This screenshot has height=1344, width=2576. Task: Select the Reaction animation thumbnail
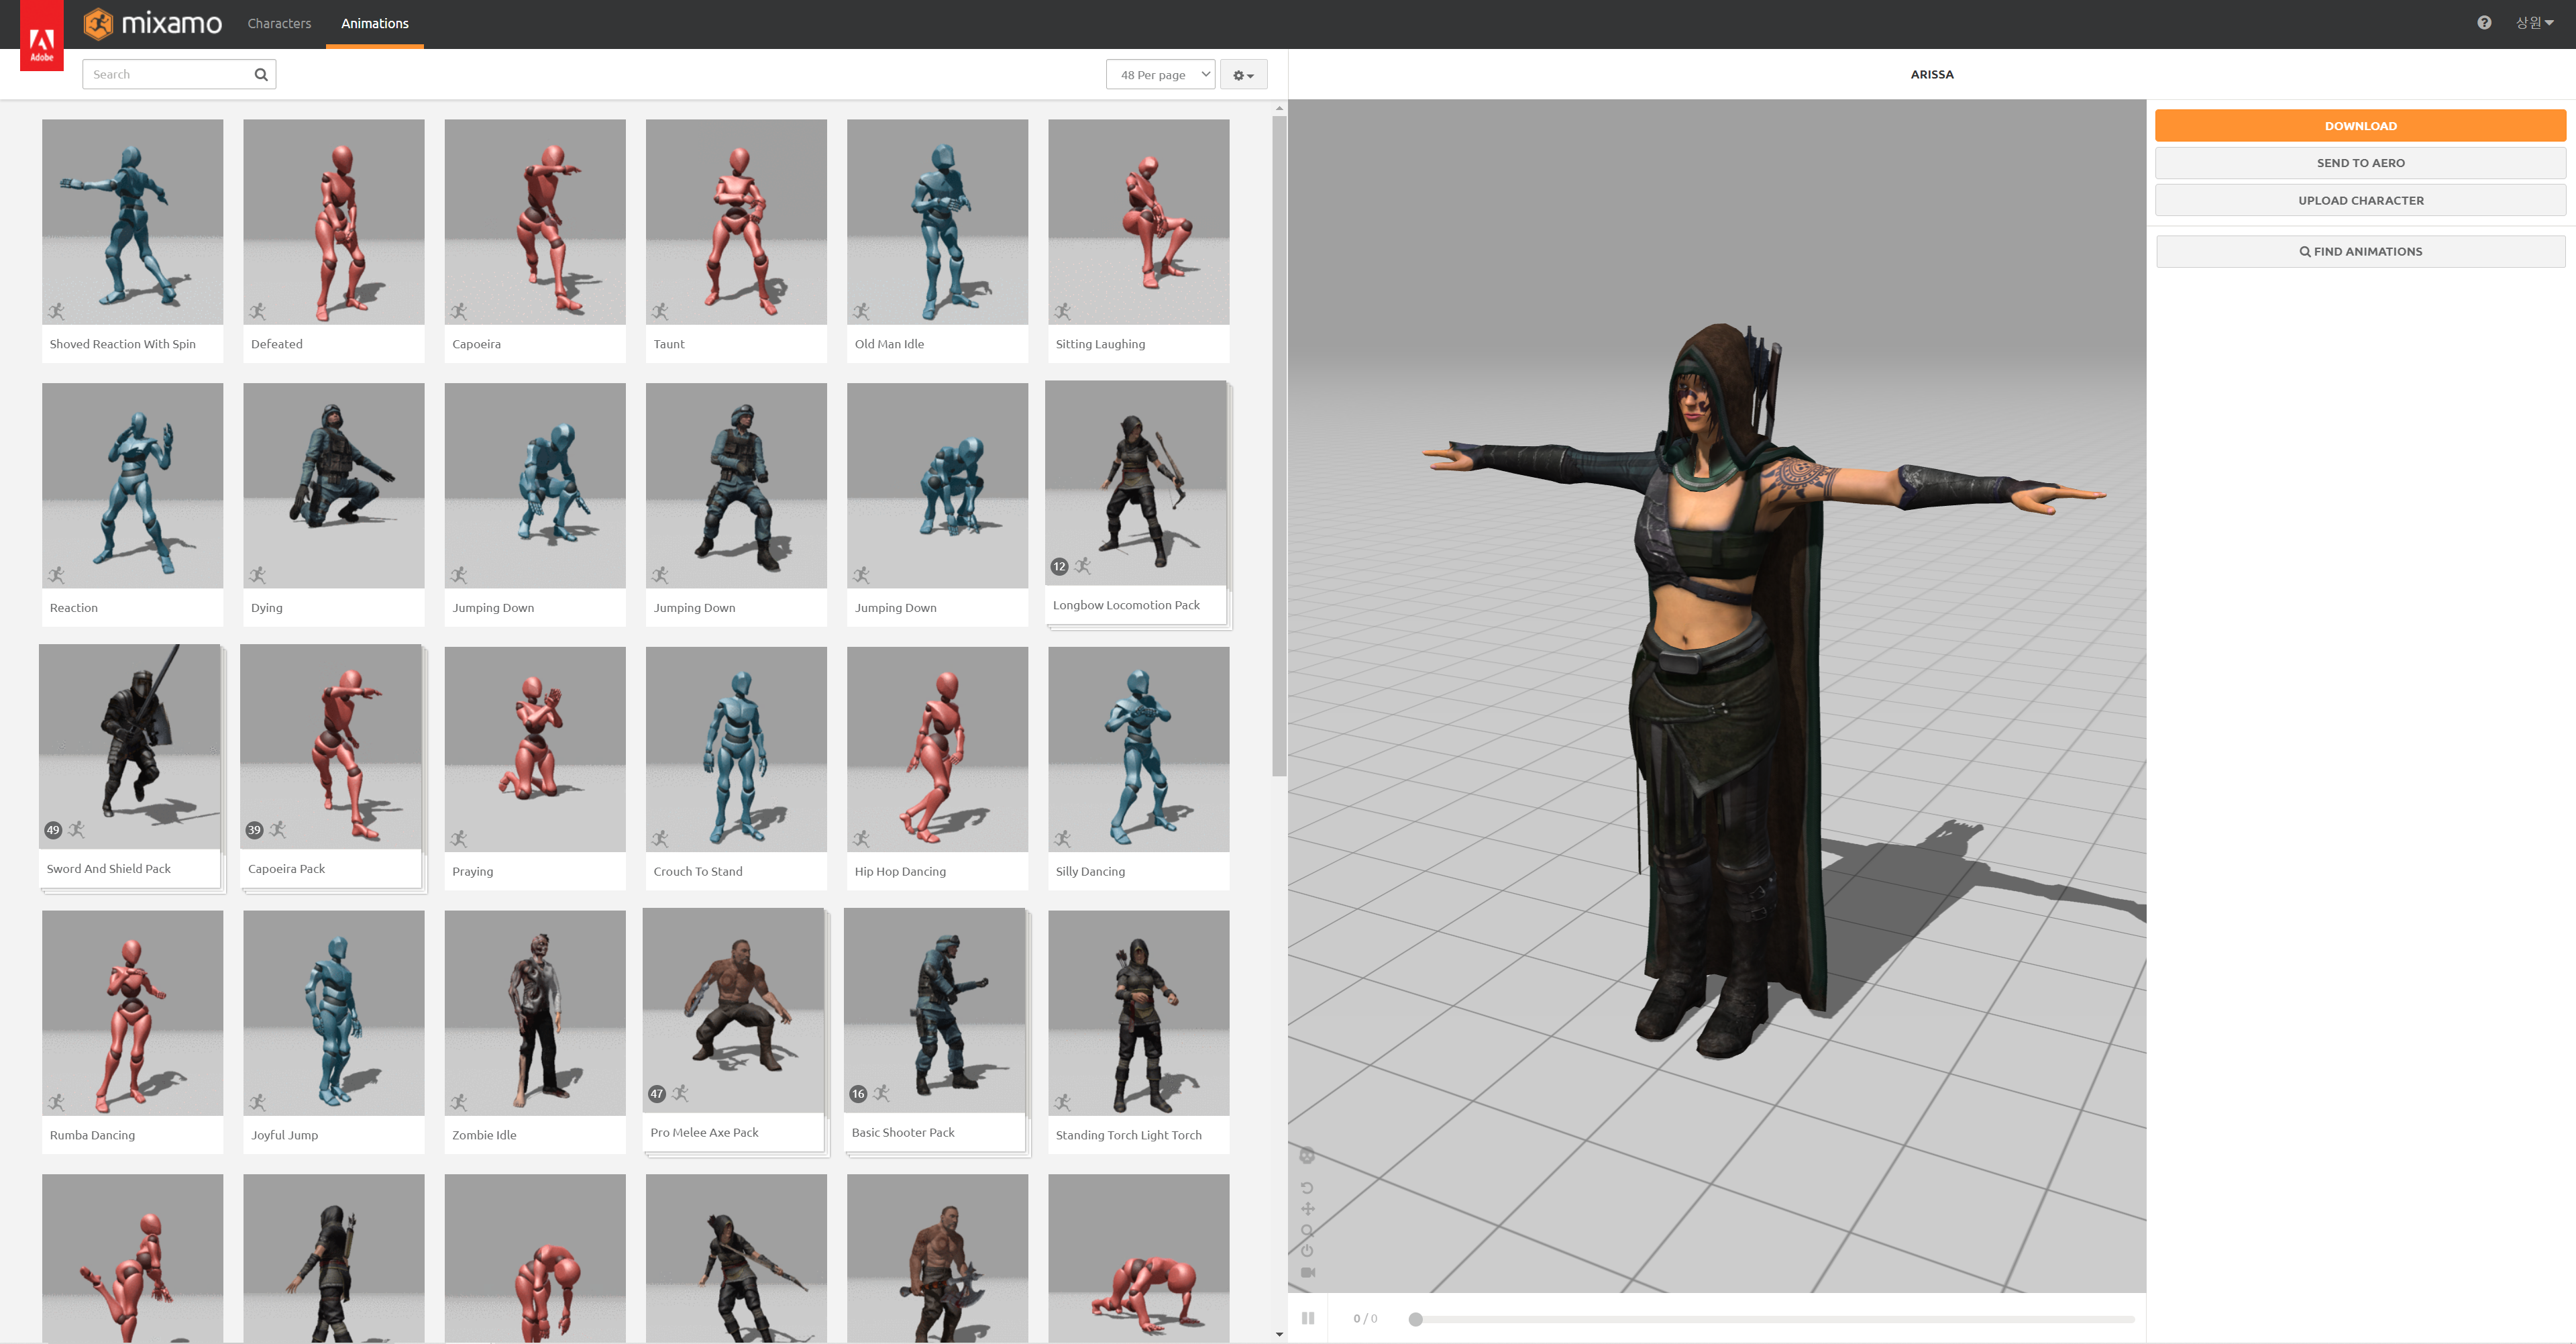pyautogui.click(x=133, y=485)
